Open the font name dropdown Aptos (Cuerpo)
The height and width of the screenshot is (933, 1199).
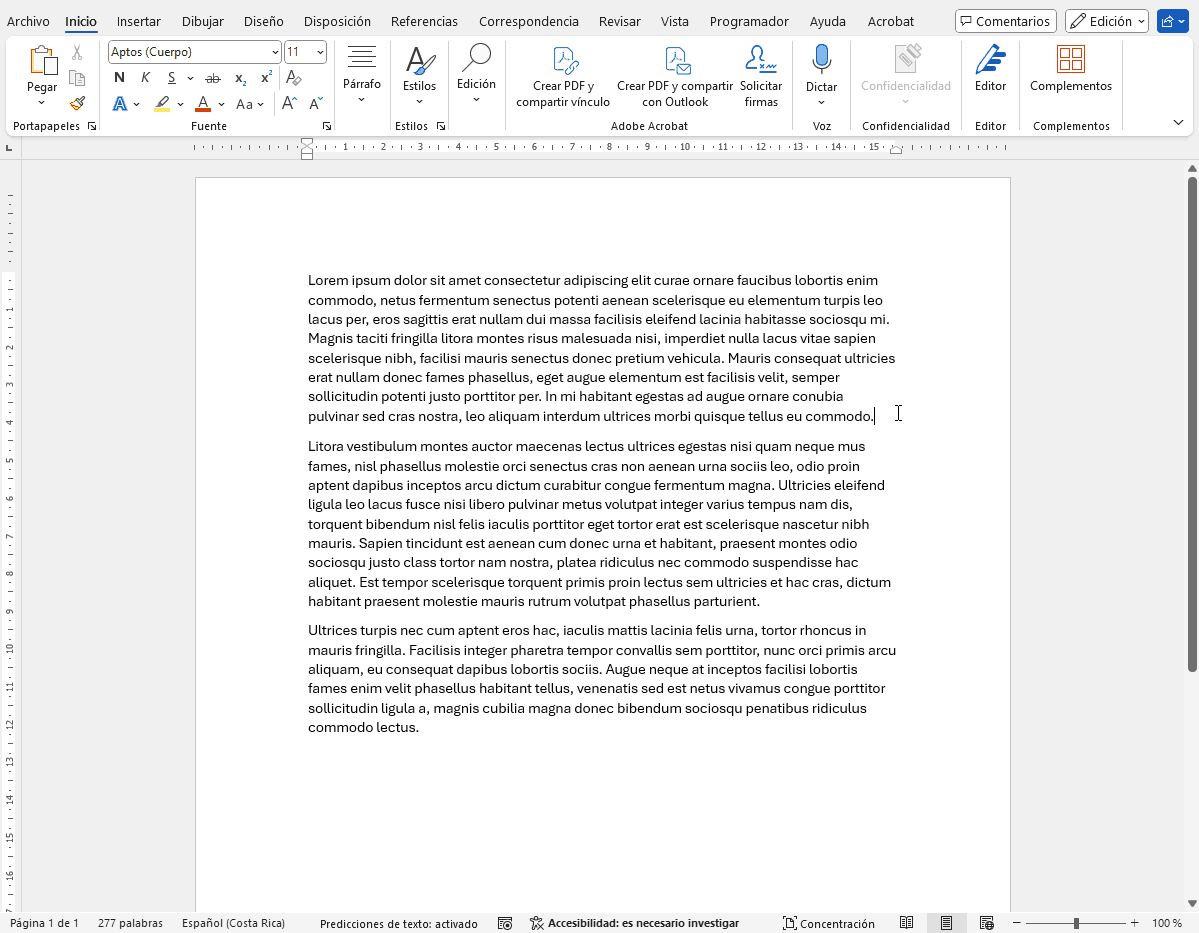pos(275,52)
